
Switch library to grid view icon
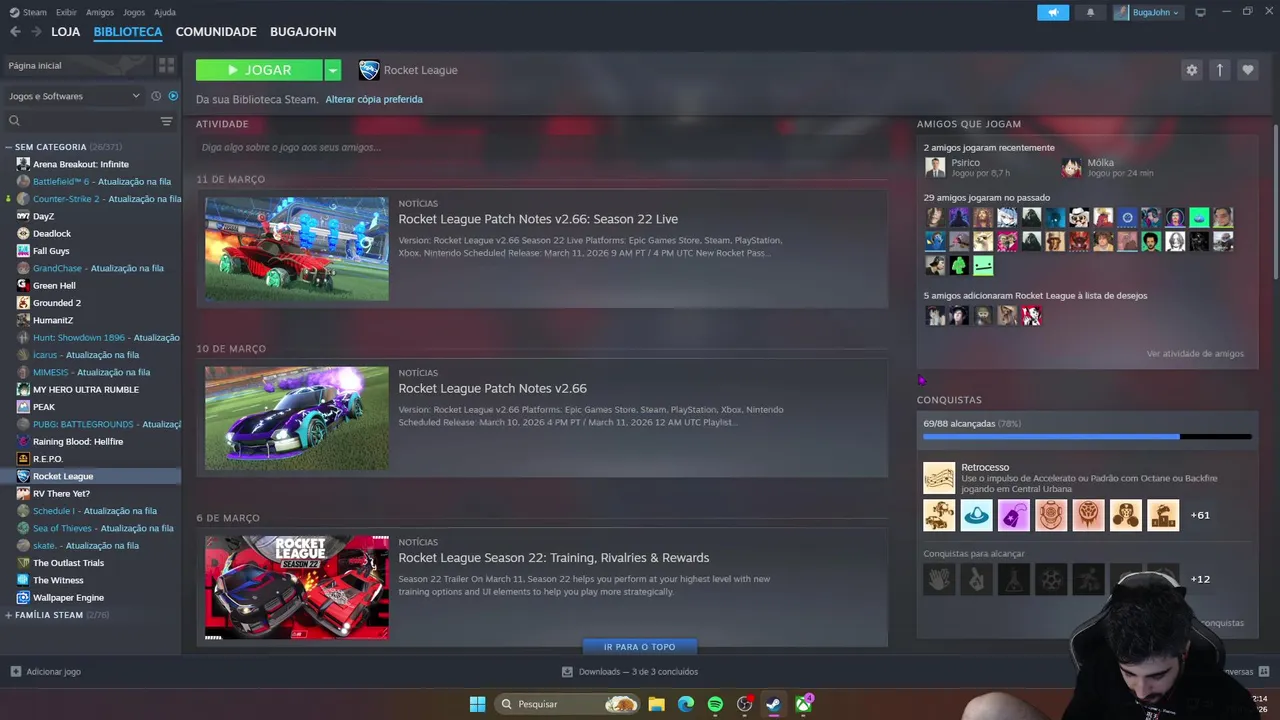166,65
